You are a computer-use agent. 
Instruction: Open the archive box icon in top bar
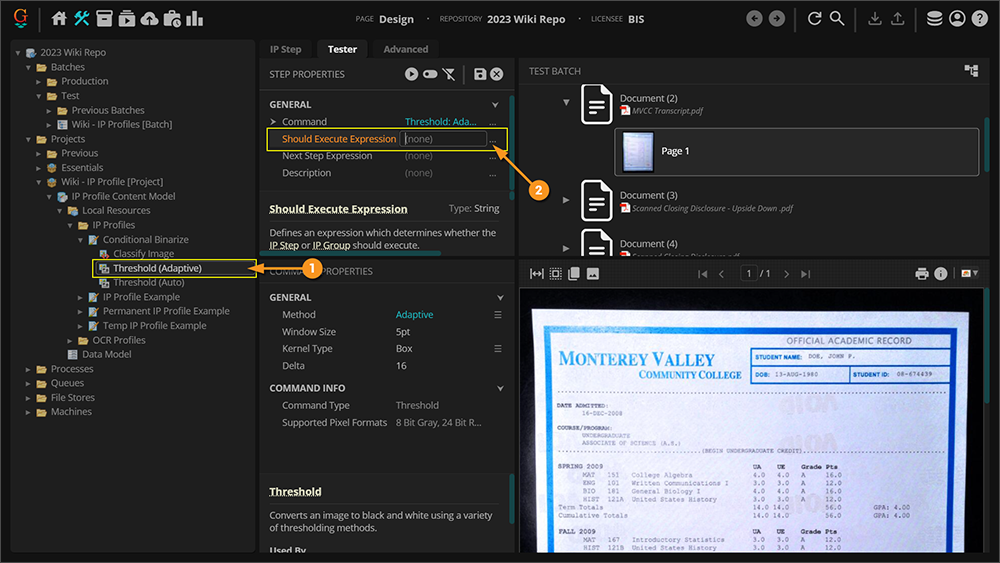pos(104,18)
